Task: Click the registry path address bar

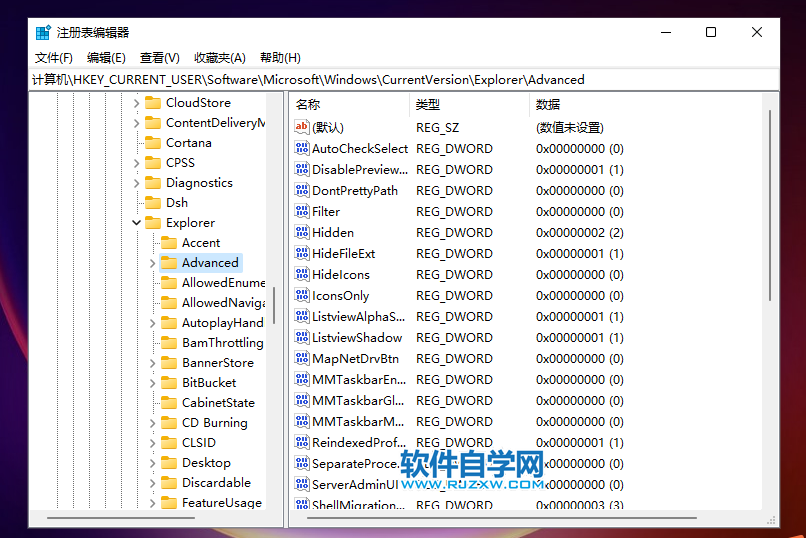Action: coord(404,80)
